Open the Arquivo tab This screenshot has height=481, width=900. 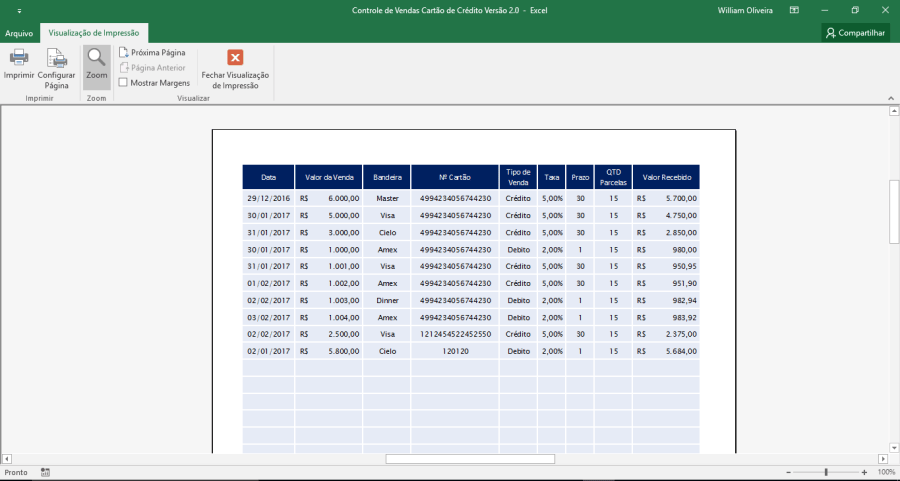(x=19, y=33)
